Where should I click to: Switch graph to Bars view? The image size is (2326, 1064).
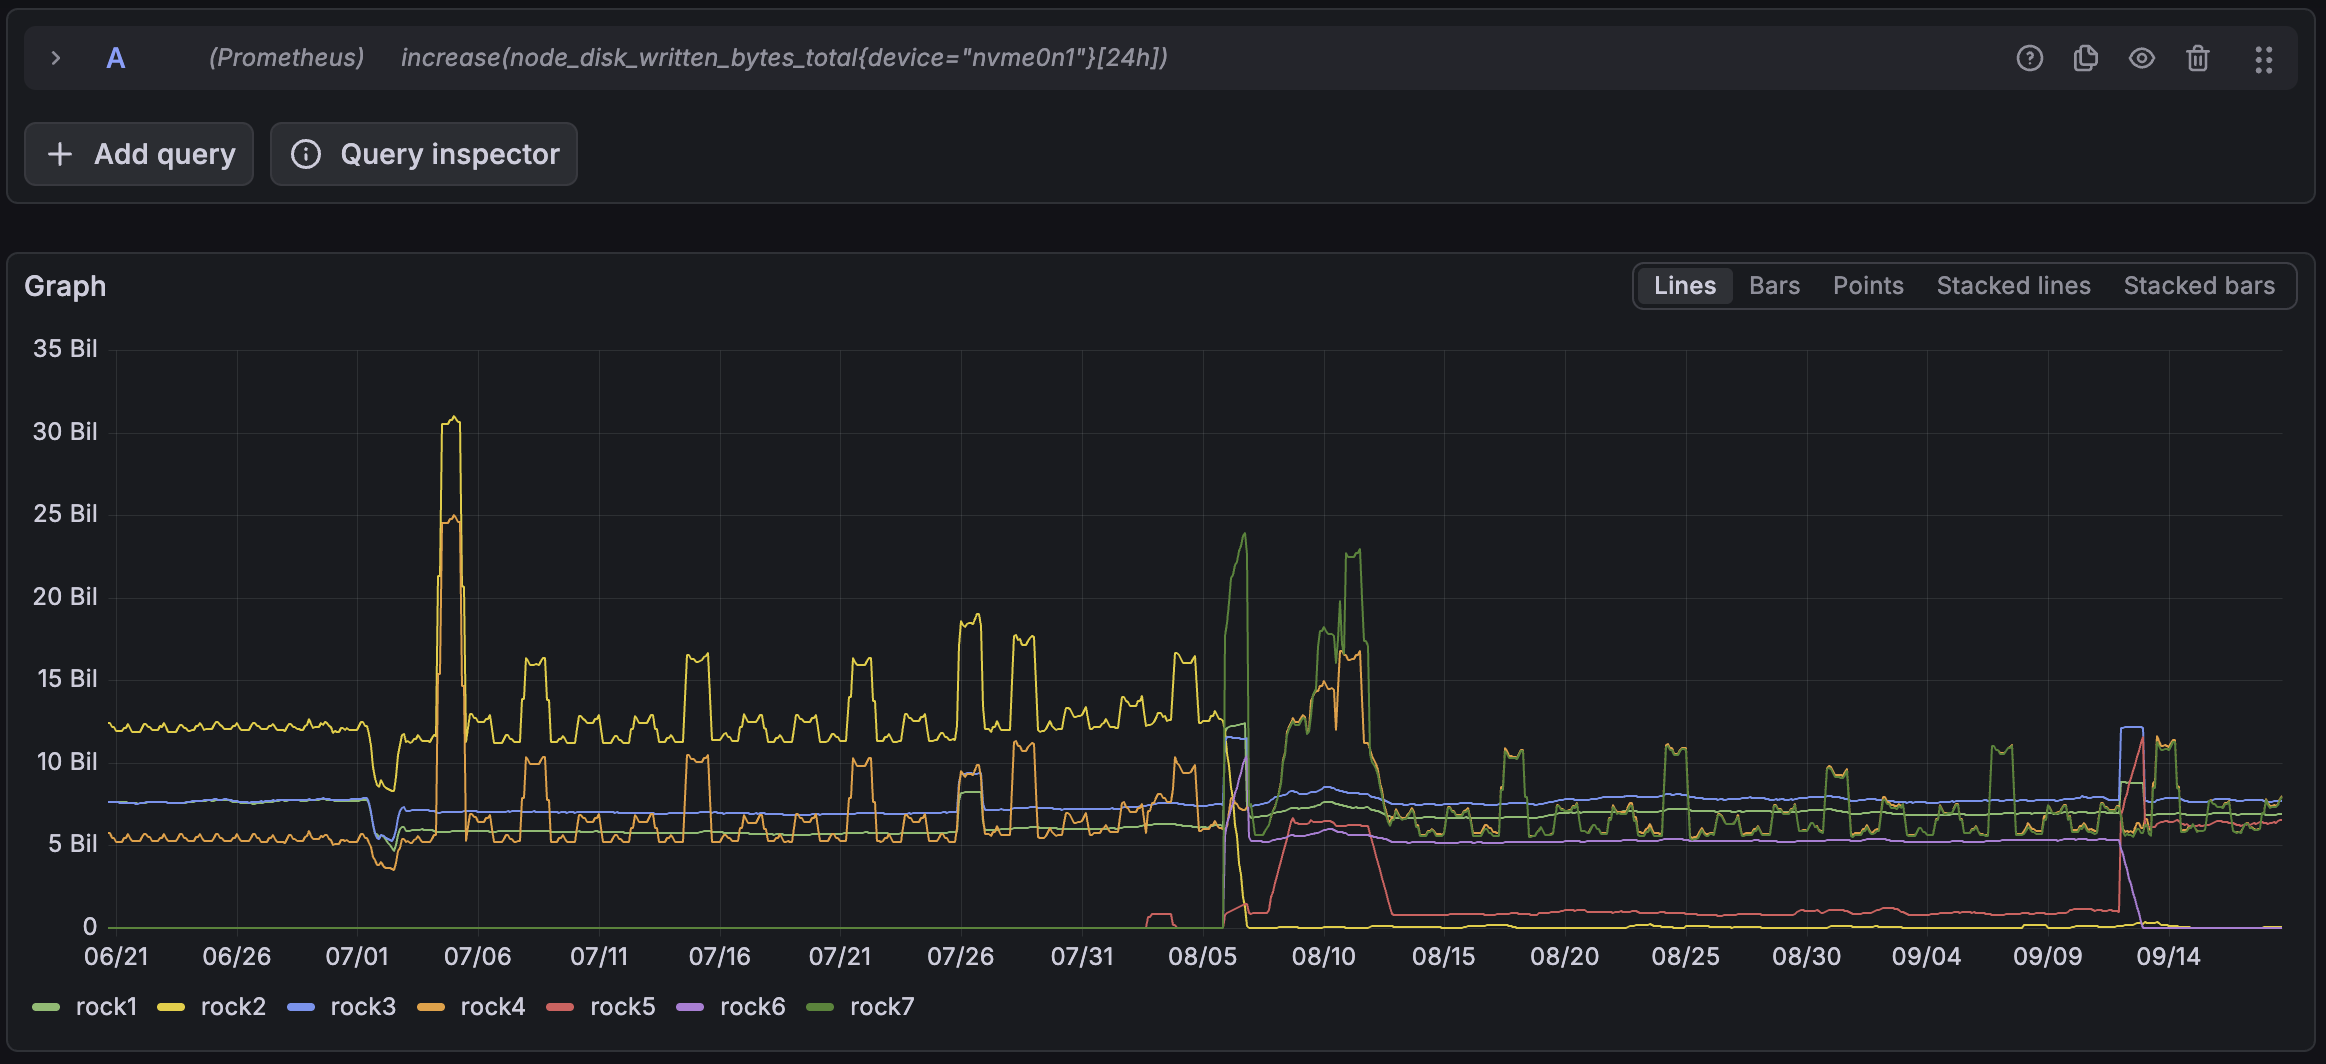1774,286
